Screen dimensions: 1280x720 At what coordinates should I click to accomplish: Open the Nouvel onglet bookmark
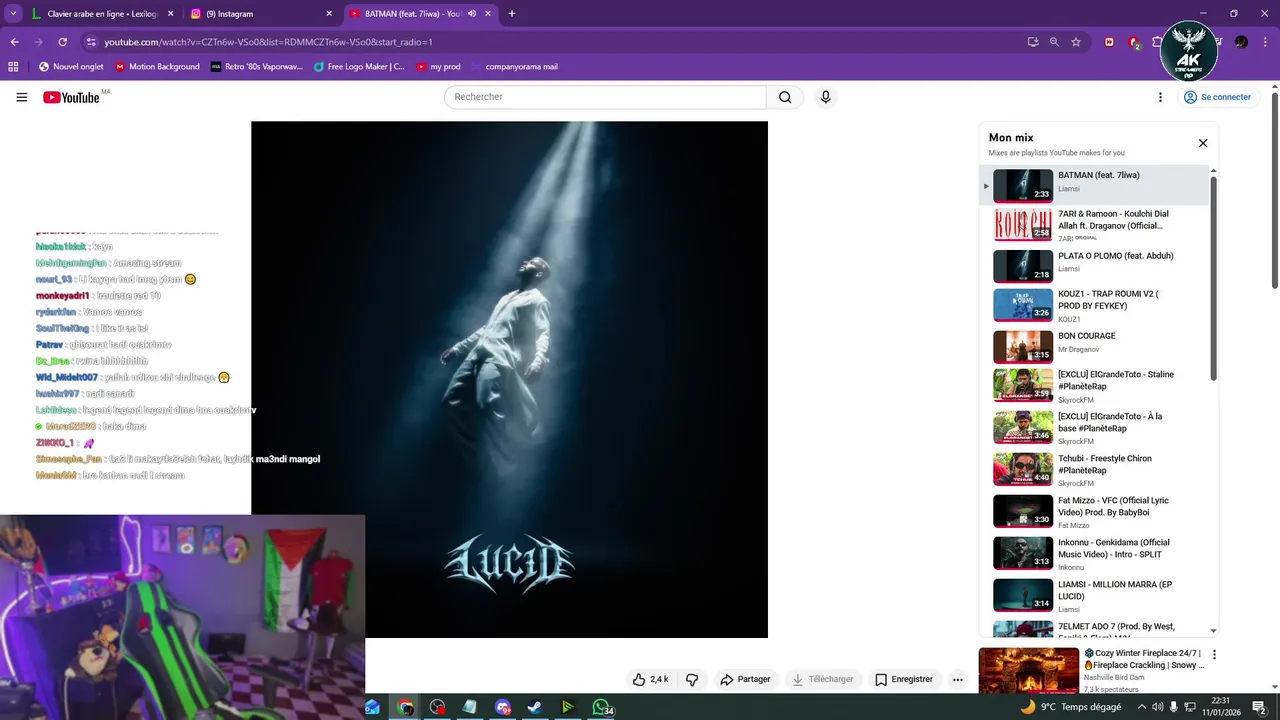[71, 67]
